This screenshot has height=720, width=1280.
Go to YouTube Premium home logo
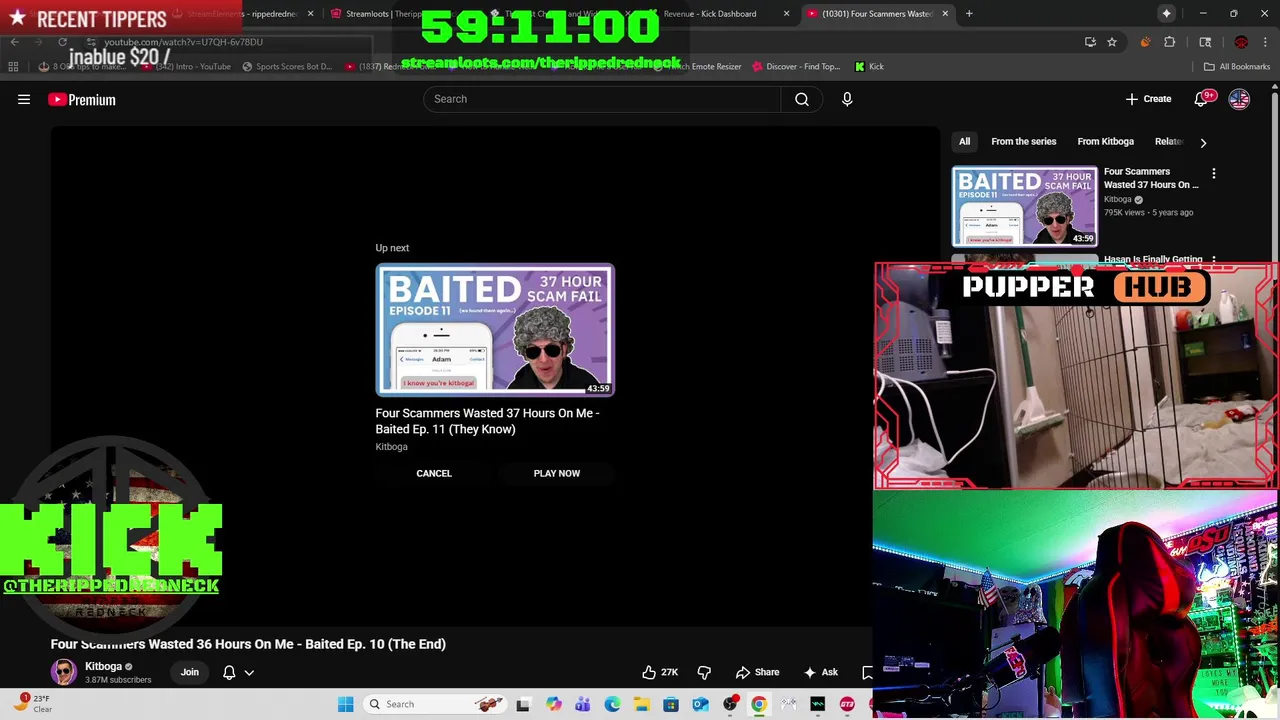tap(82, 99)
